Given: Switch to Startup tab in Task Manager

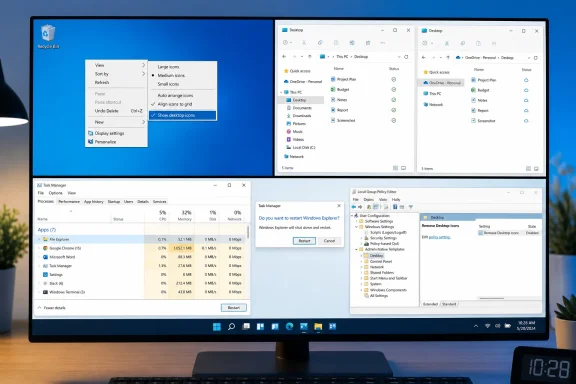Looking at the screenshot, I should (x=114, y=202).
